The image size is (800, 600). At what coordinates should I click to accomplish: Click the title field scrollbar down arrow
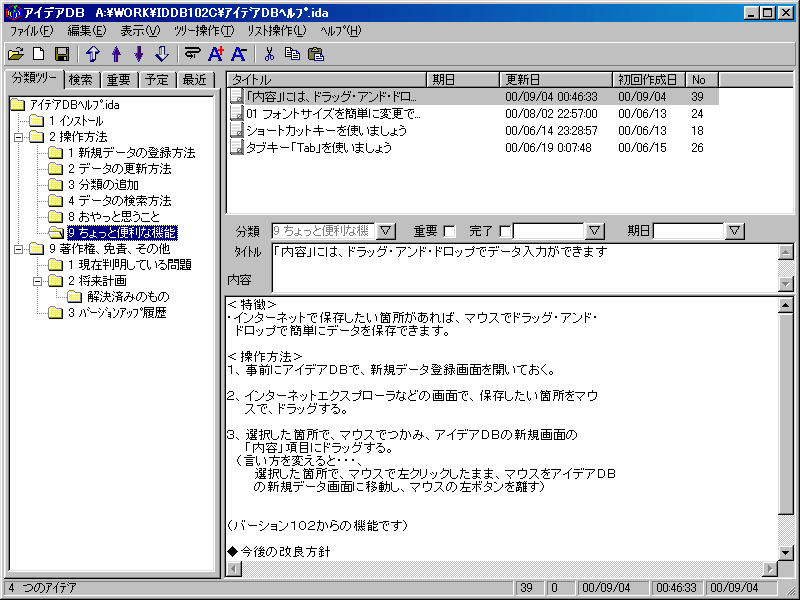pos(786,284)
